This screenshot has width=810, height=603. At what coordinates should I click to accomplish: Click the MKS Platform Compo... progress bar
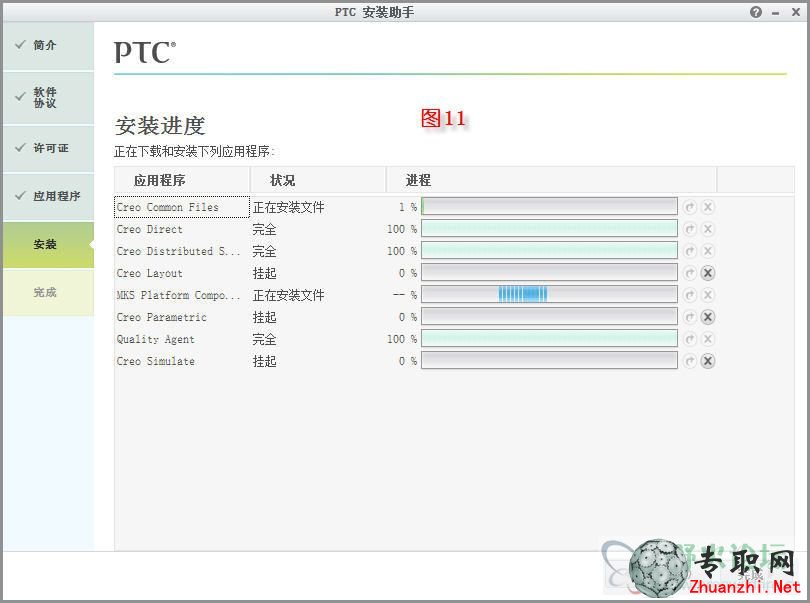pos(549,295)
